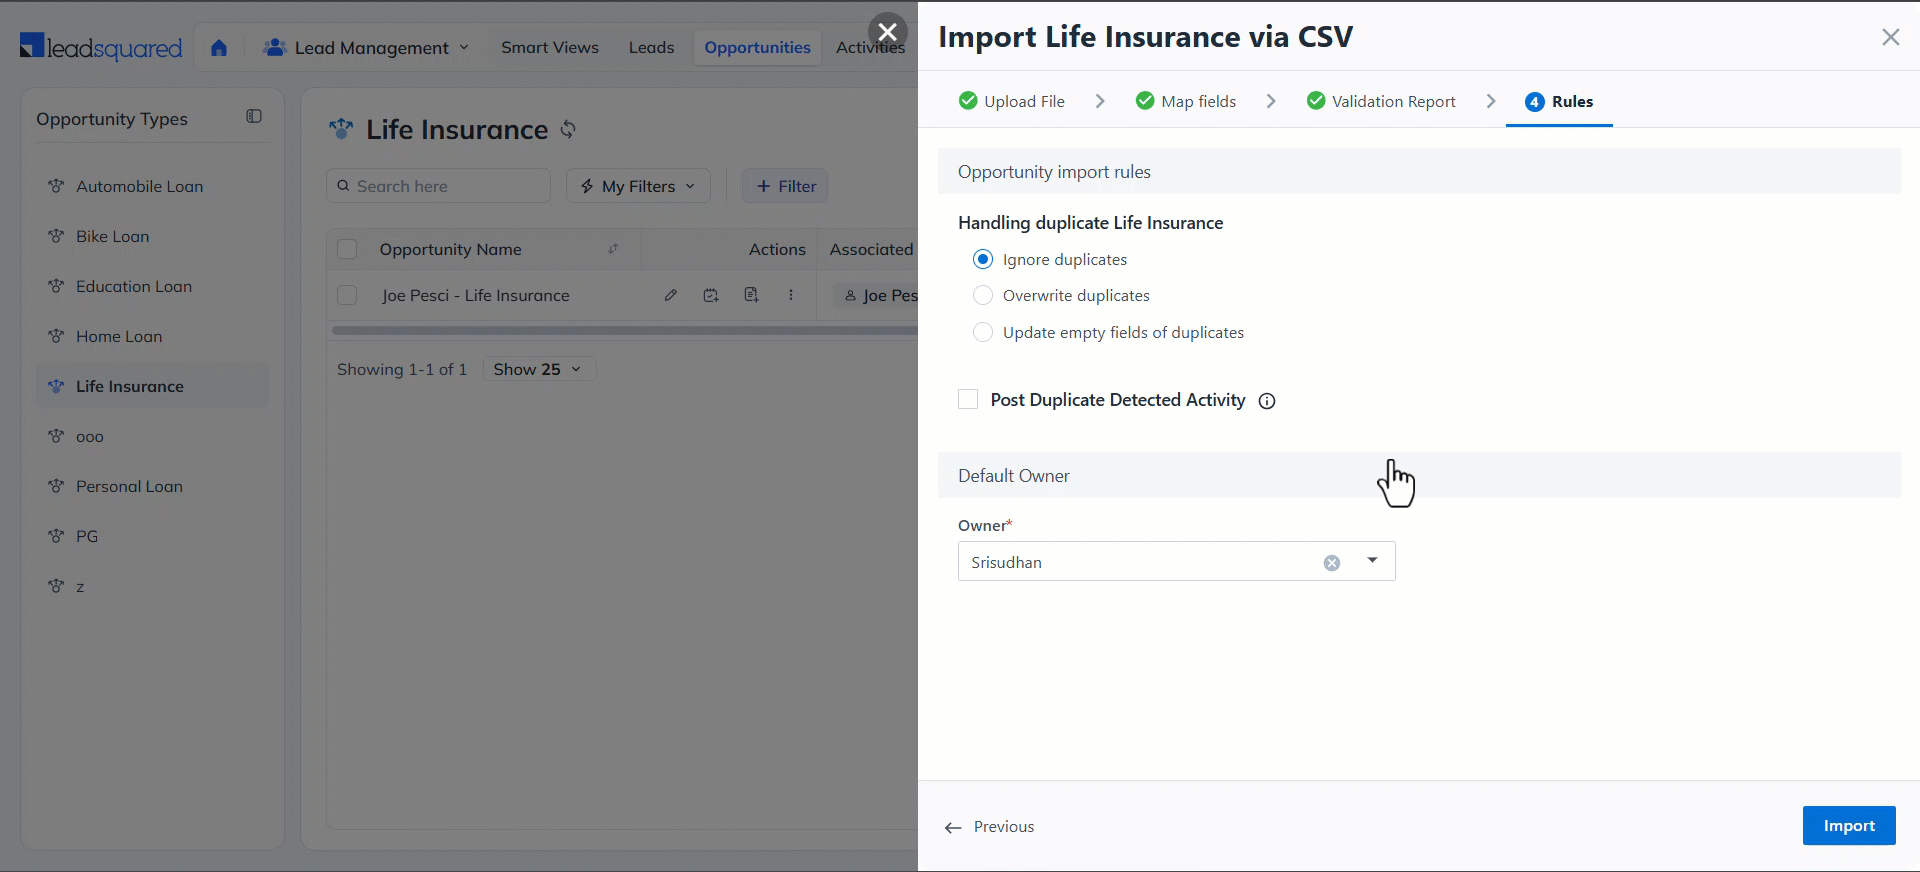Go to the Validation Report step

pyautogui.click(x=1381, y=101)
